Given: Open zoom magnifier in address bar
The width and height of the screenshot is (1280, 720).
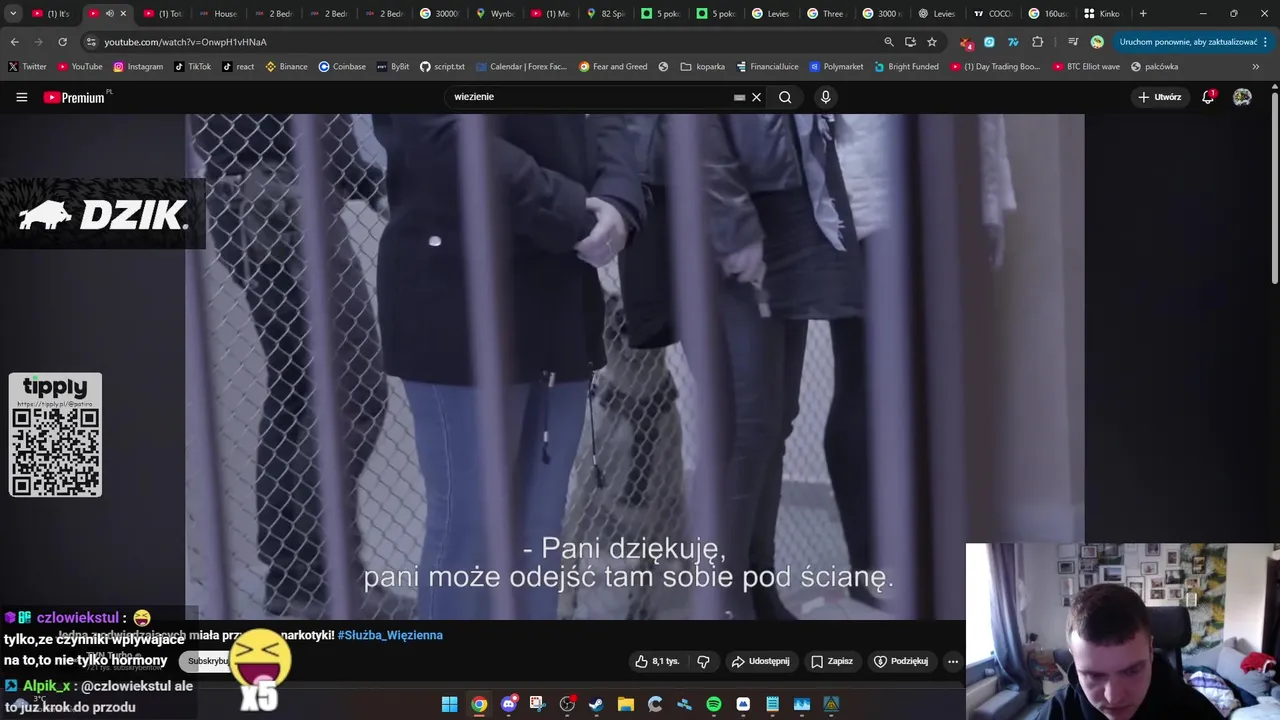Looking at the screenshot, I should 888,42.
